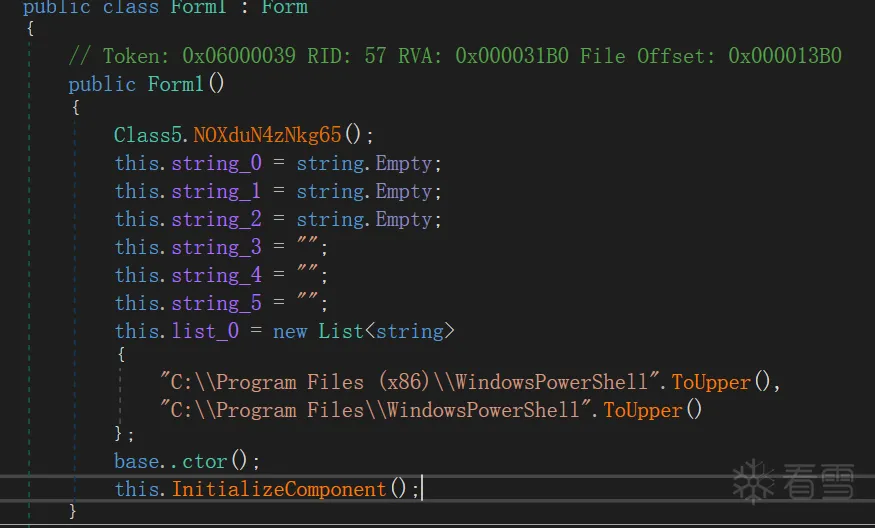The width and height of the screenshot is (875, 528).
Task: Select the string_3 field name
Action: (x=217, y=247)
